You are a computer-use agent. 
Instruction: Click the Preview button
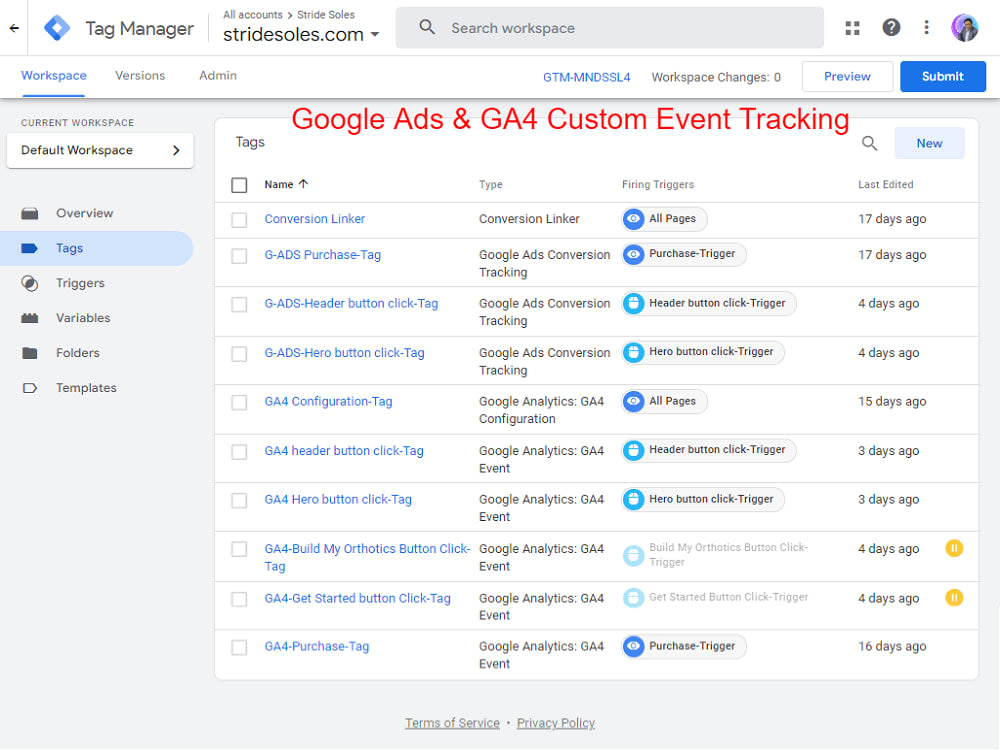click(x=847, y=77)
